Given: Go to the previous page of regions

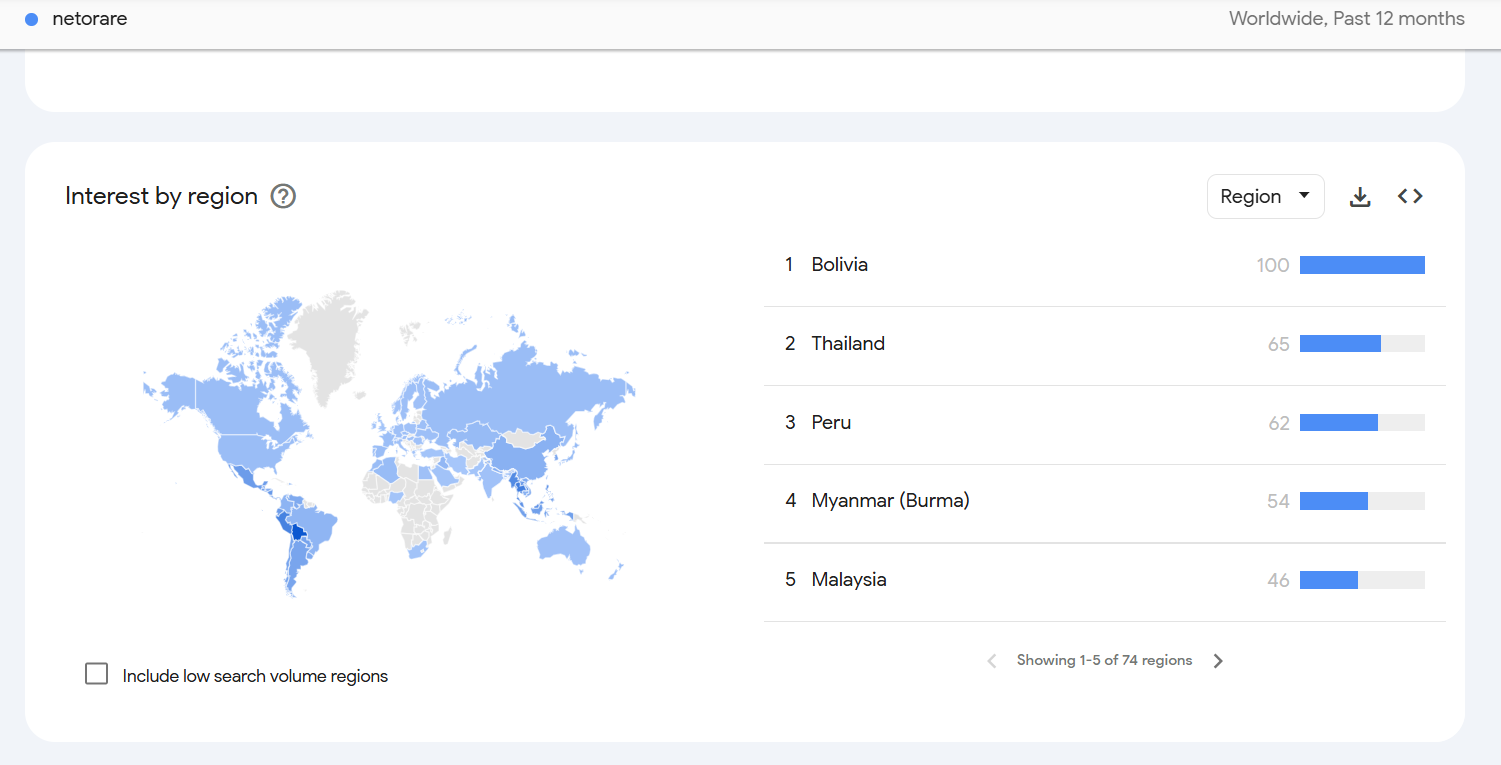Looking at the screenshot, I should point(992,661).
